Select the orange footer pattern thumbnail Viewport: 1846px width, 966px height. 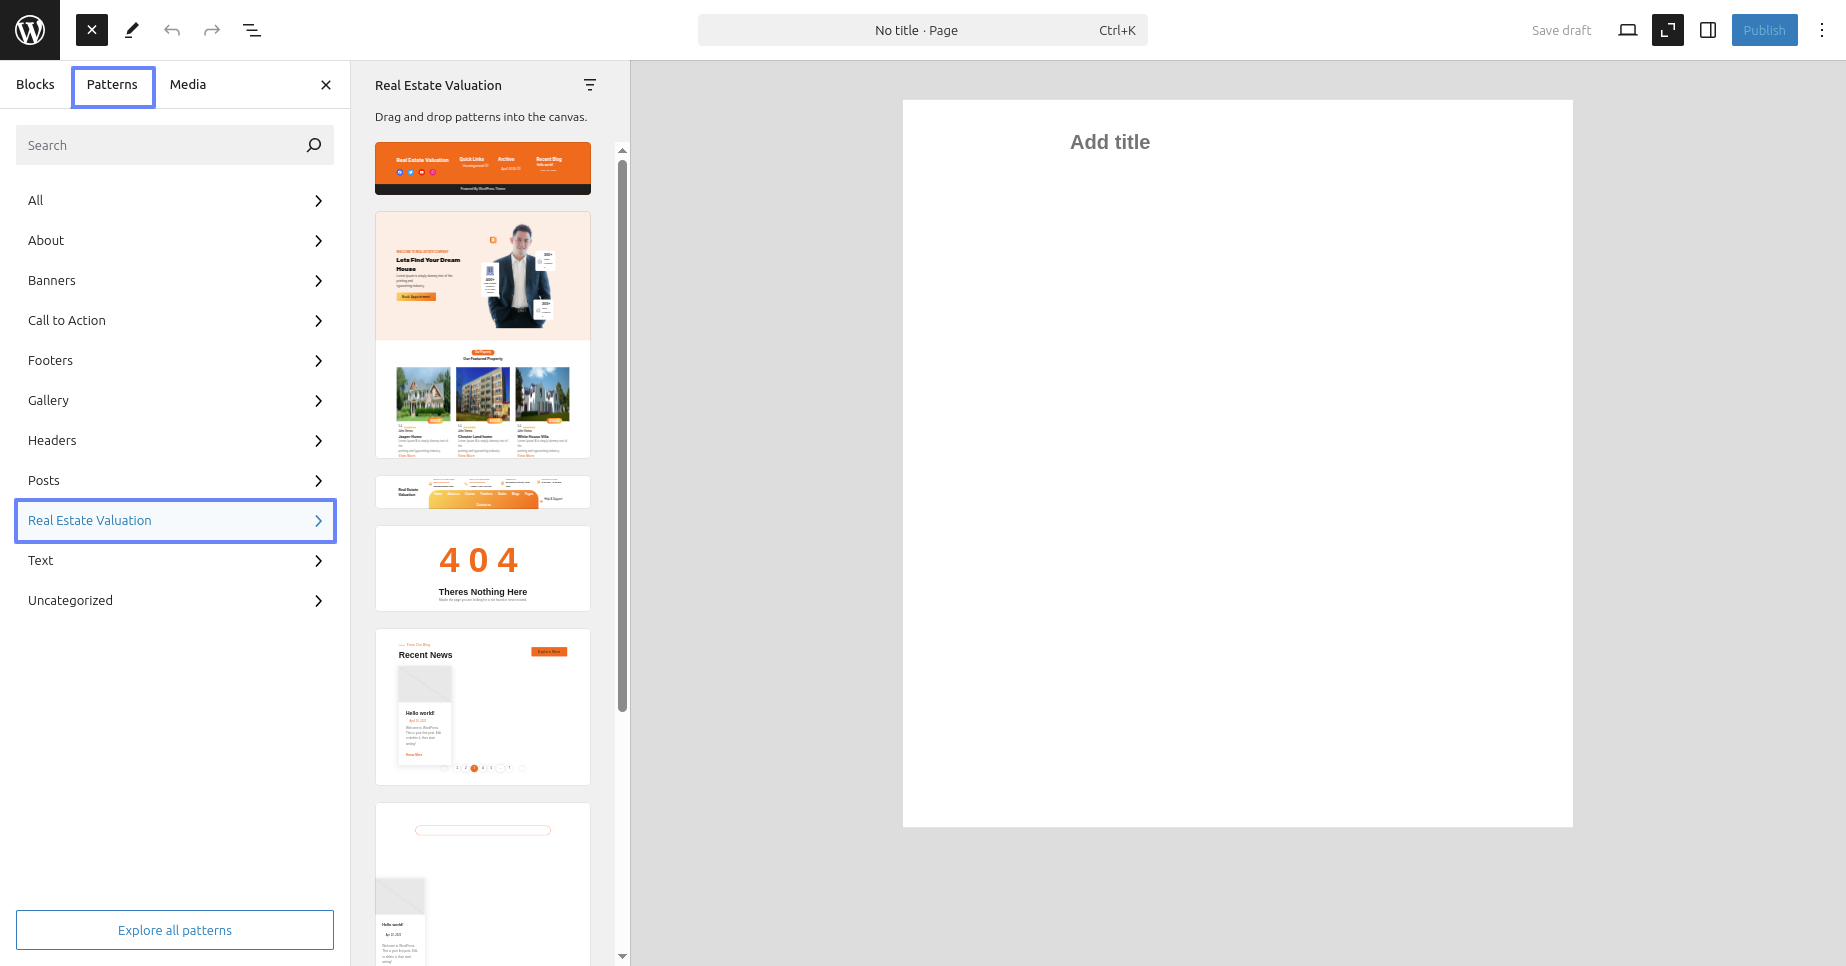tap(483, 168)
